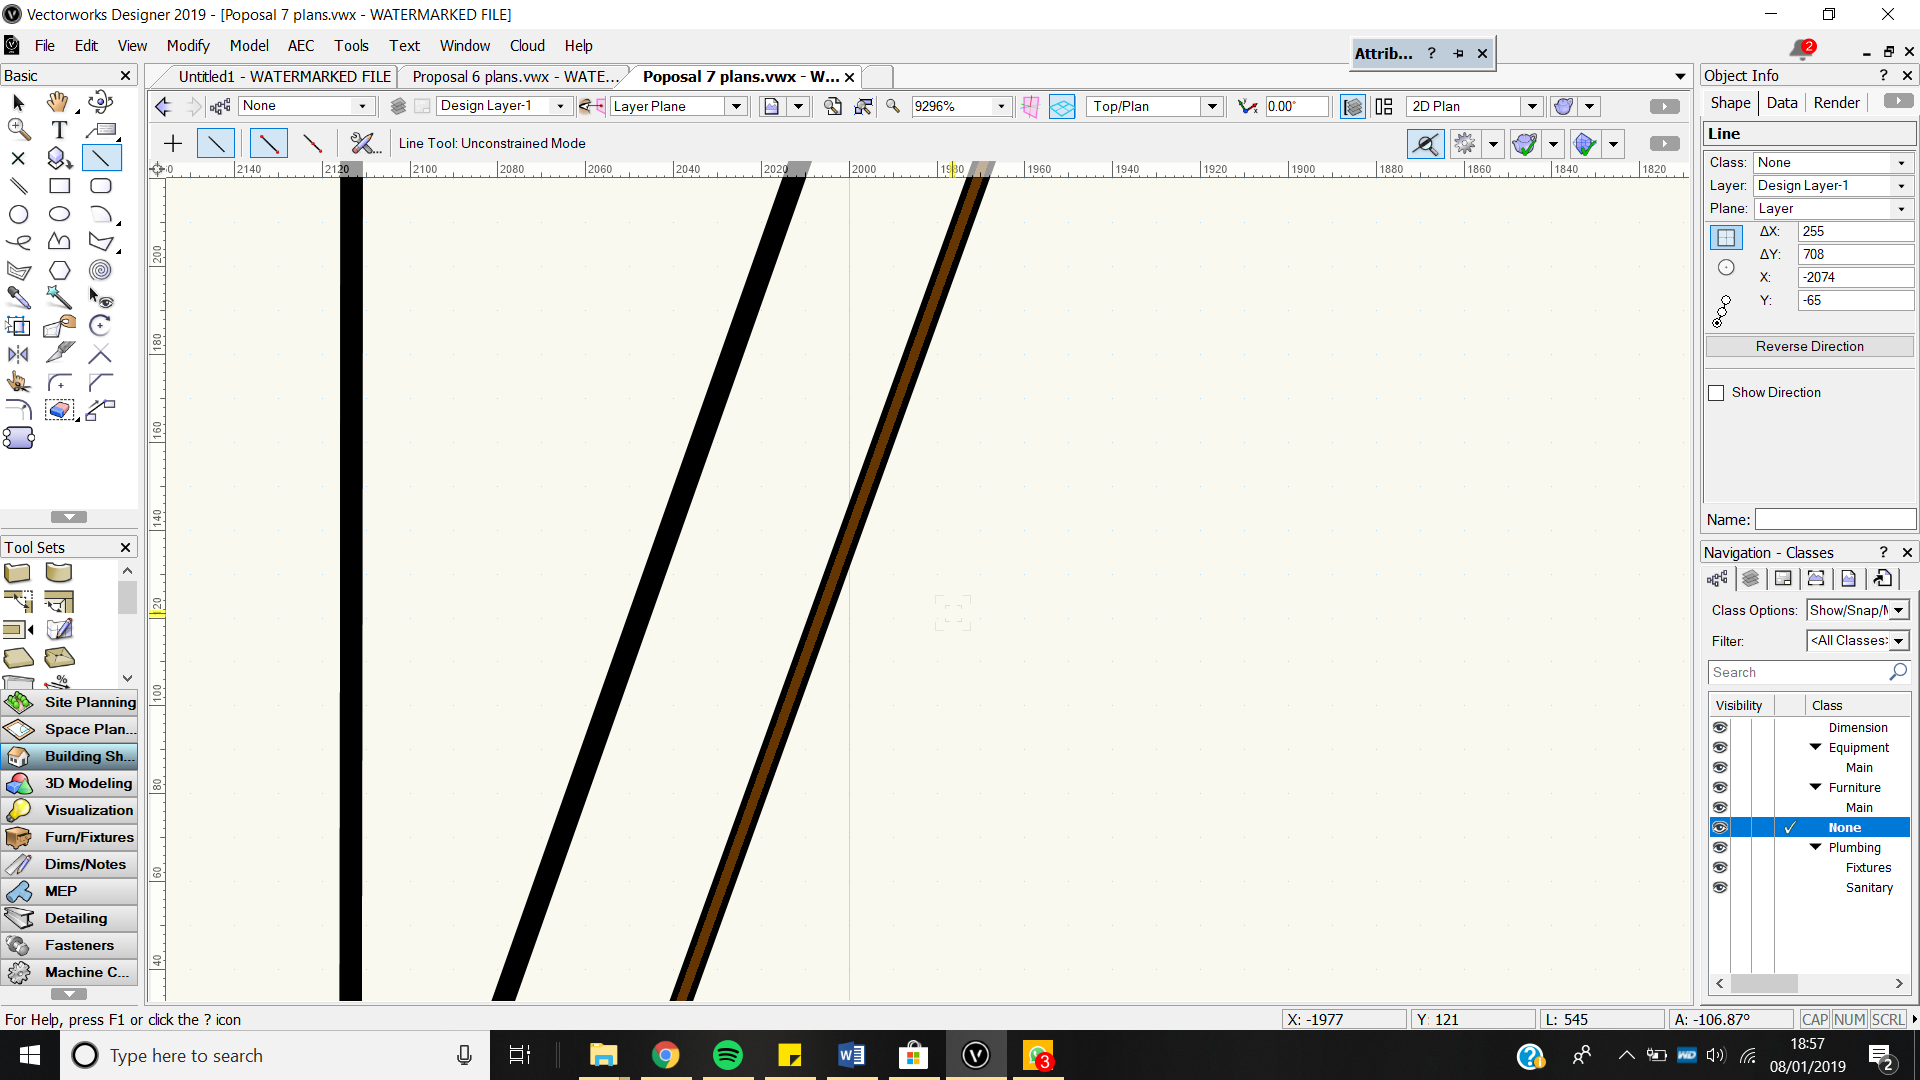Collapse the Furniture class tree
The height and width of the screenshot is (1080, 1920).
tap(1815, 787)
